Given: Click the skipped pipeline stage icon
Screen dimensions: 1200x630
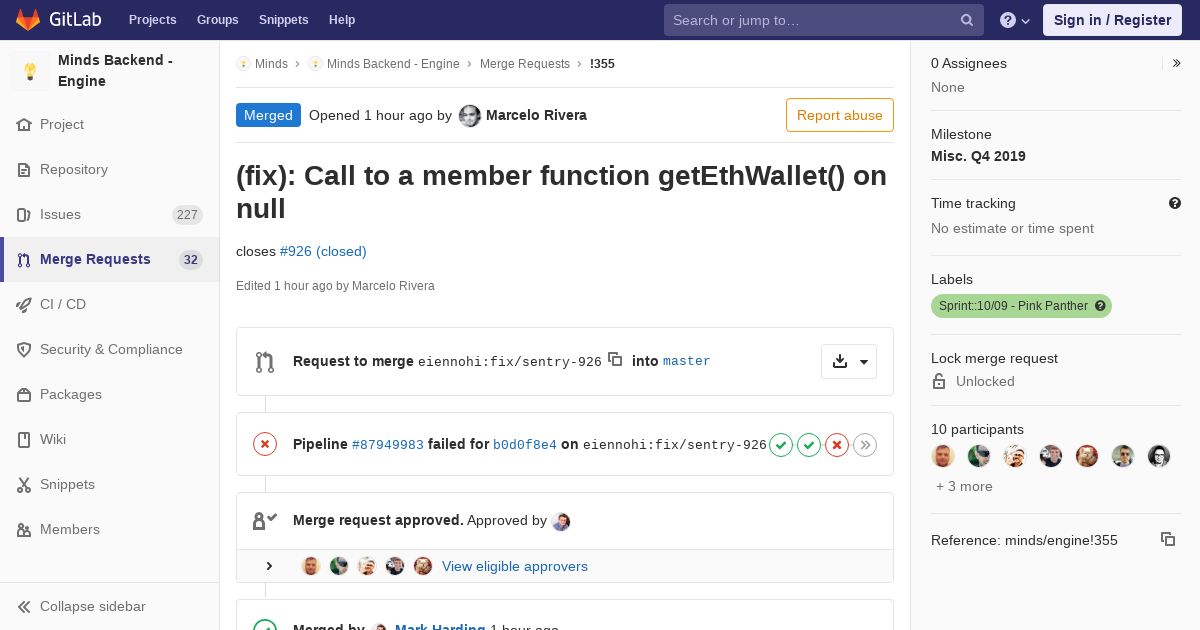Looking at the screenshot, I should (865, 445).
